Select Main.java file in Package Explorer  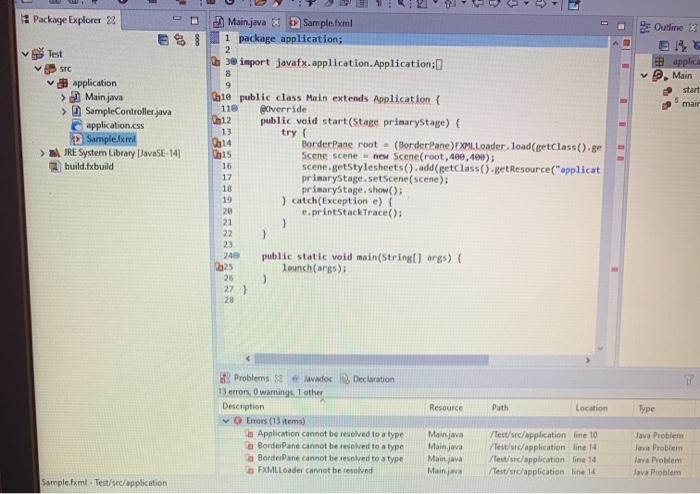pyautogui.click(x=104, y=97)
